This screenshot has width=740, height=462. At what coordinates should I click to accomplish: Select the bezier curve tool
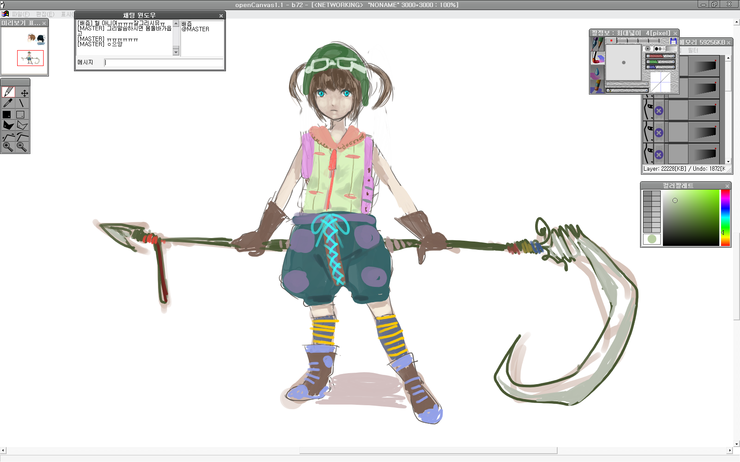click(22, 136)
